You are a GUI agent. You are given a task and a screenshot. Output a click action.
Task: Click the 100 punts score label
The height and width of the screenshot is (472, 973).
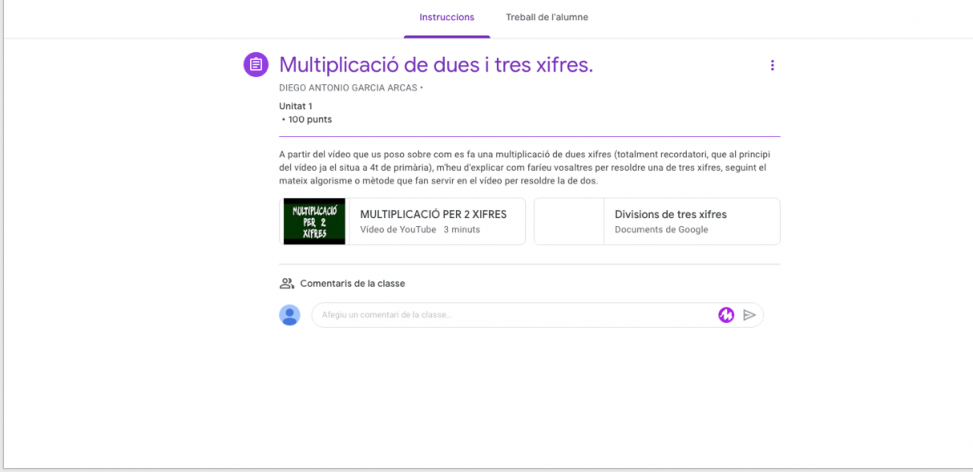coord(308,120)
